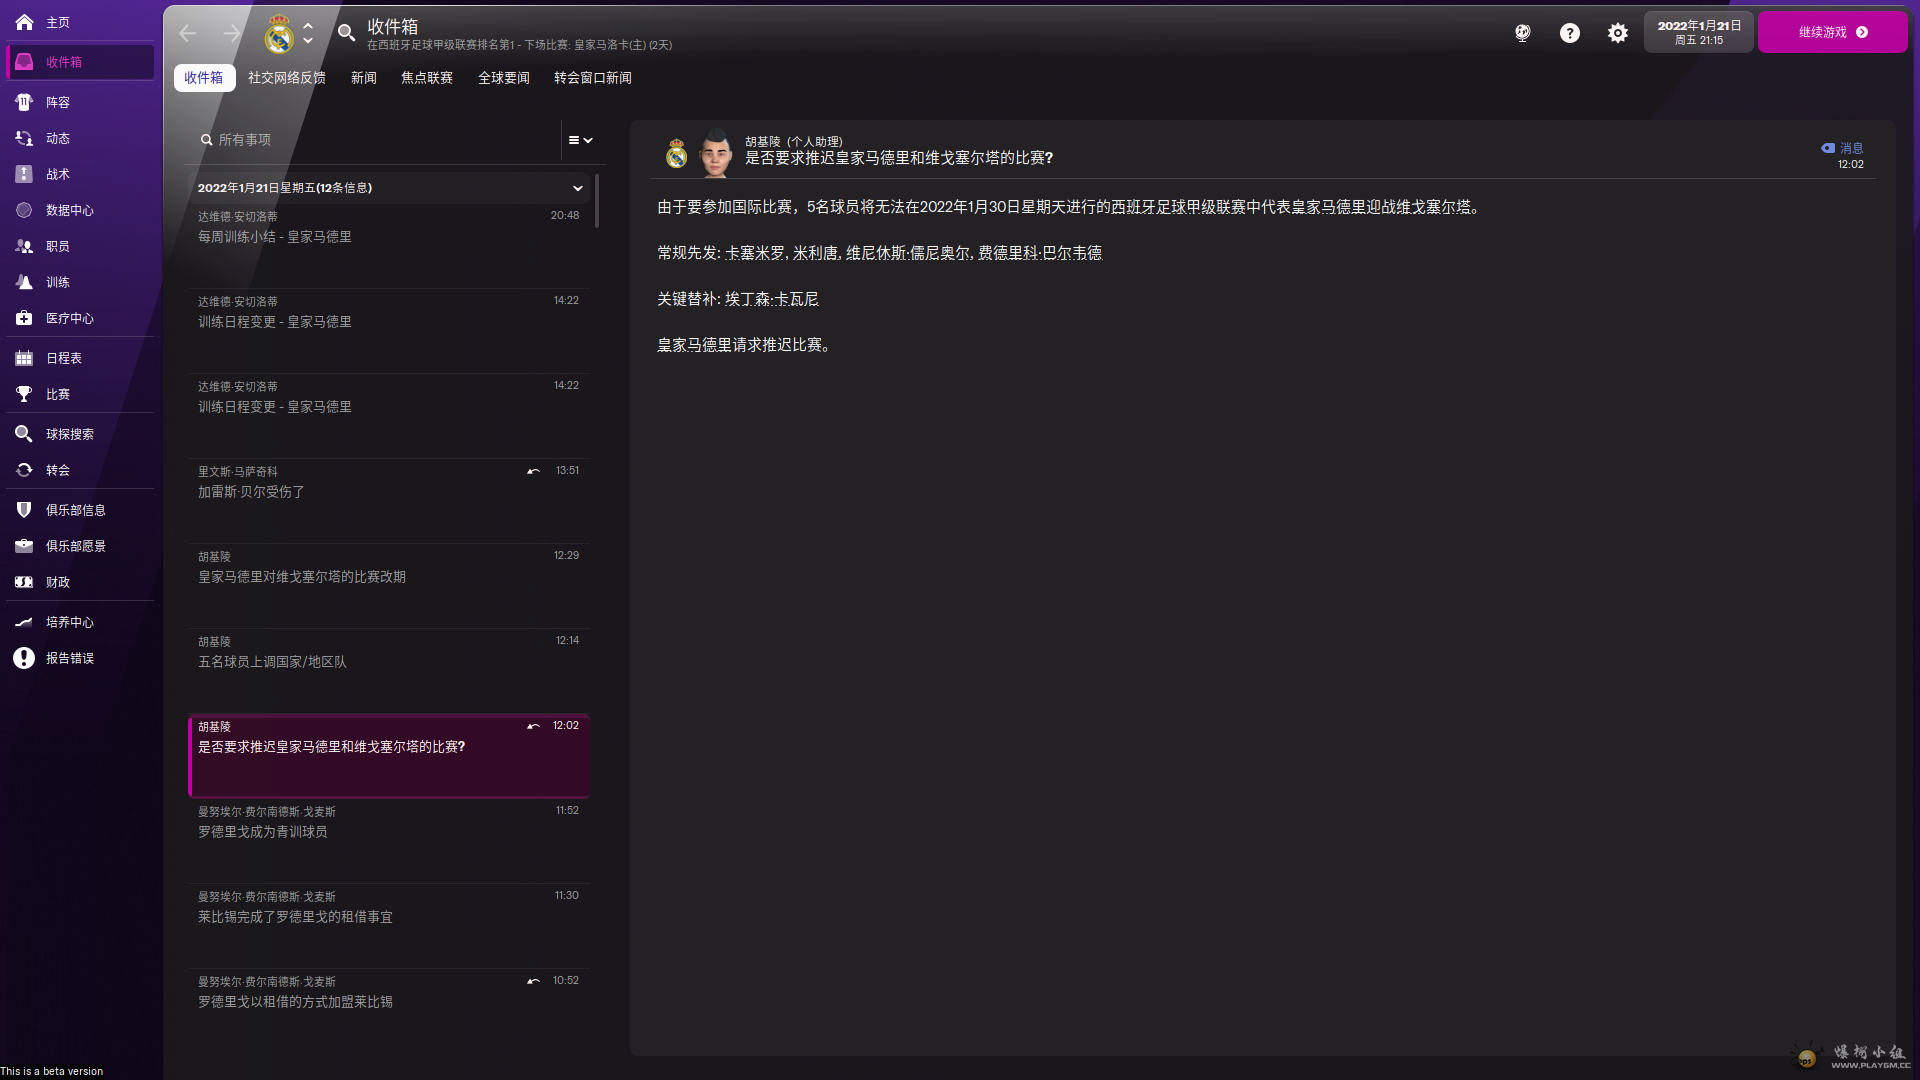
Task: Open the 俱乐部愿景 club vision icon
Action: tap(24, 546)
